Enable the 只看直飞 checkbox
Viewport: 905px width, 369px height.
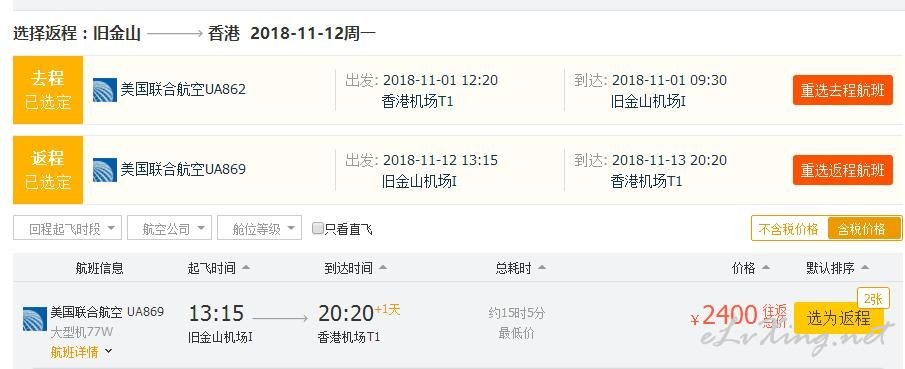pos(317,228)
